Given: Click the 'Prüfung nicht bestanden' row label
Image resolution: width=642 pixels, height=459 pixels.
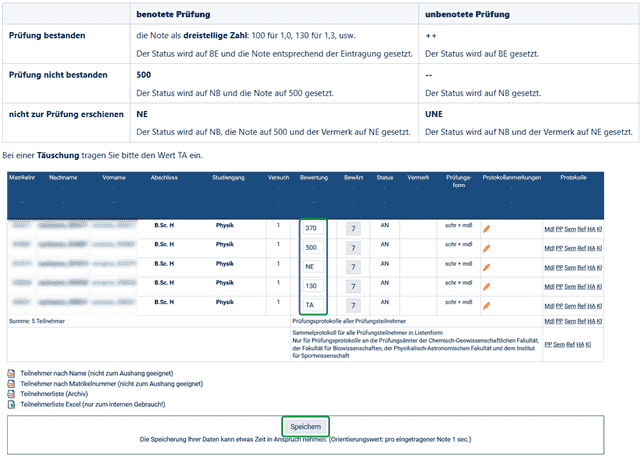Looking at the screenshot, I should [x=58, y=75].
